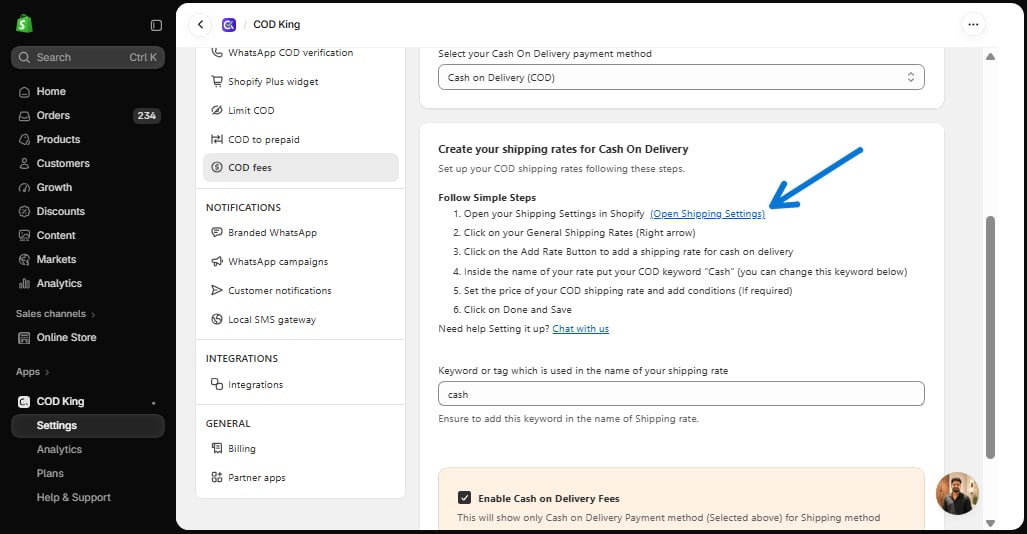
Task: Click the COD King app icon in sidebar
Action: (24, 402)
